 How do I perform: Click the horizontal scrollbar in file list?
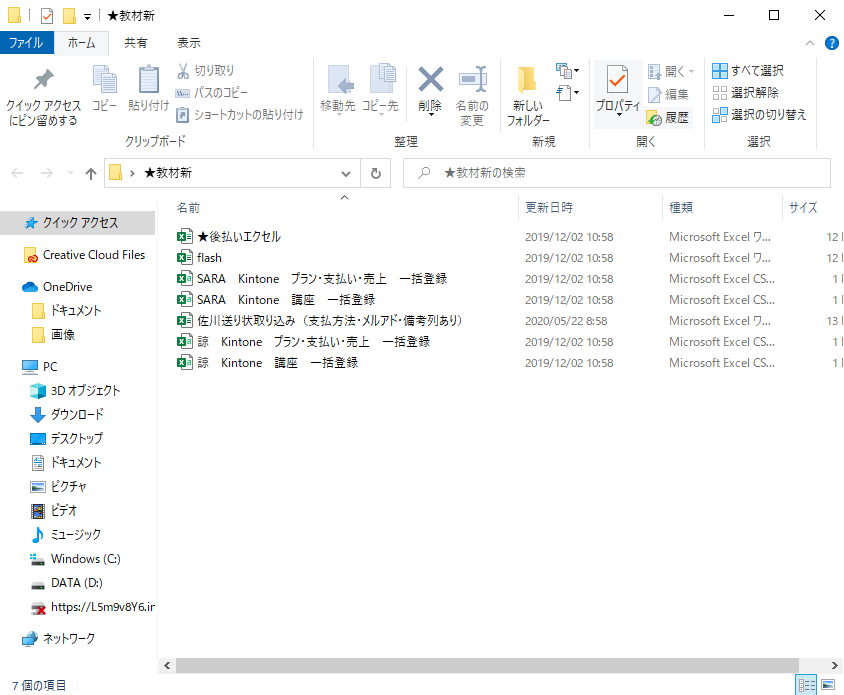click(480, 664)
